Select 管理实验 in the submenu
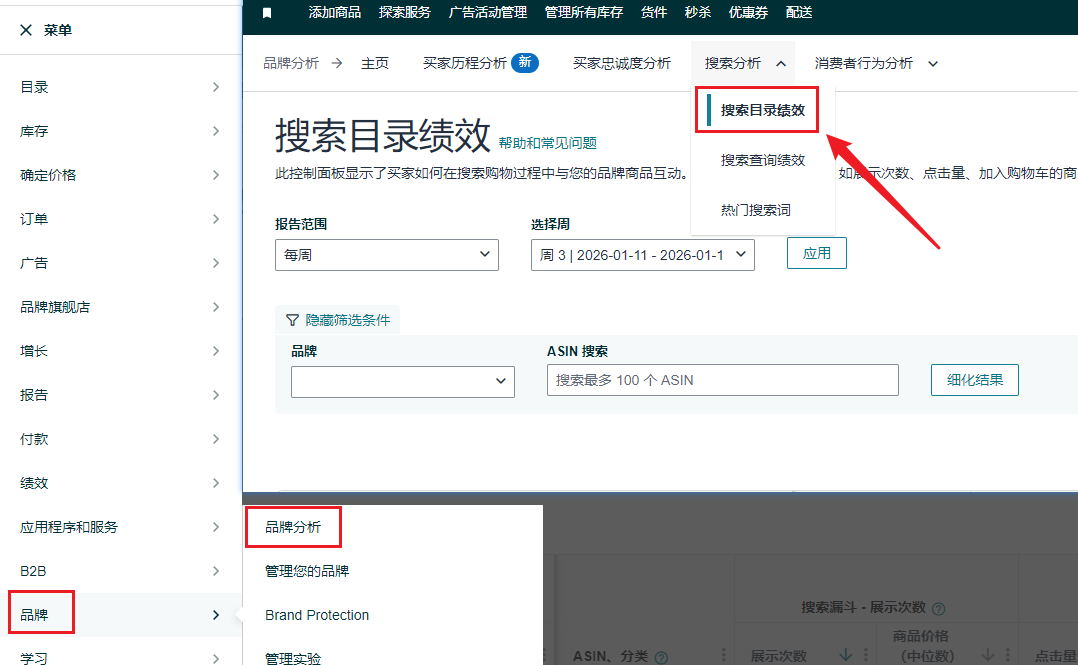 tap(293, 658)
